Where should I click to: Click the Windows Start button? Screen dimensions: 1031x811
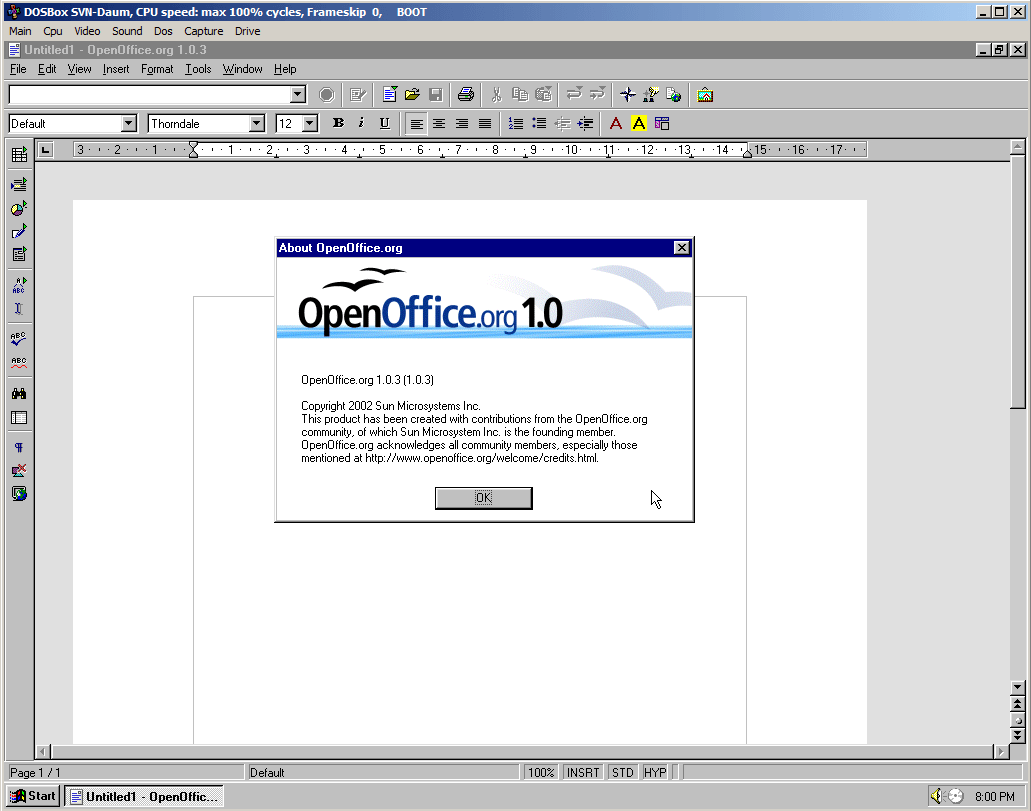[x=34, y=796]
